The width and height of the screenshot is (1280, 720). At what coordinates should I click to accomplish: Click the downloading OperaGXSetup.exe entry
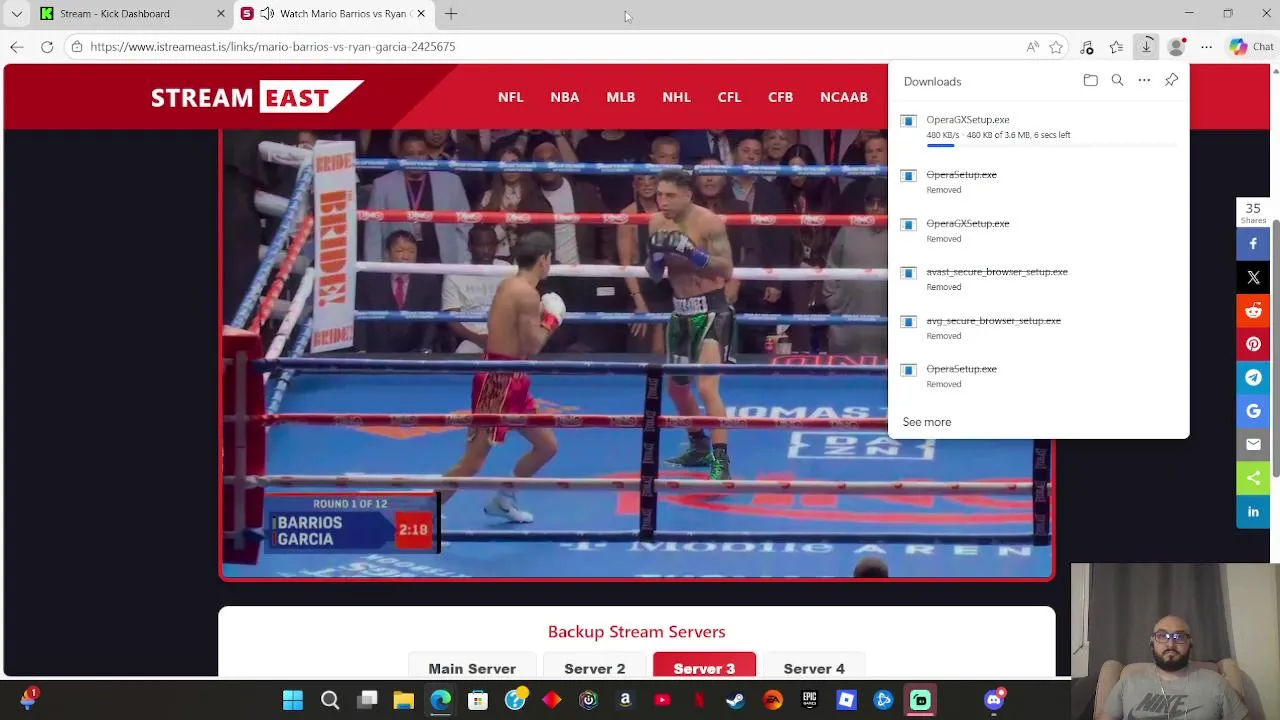pyautogui.click(x=1038, y=128)
